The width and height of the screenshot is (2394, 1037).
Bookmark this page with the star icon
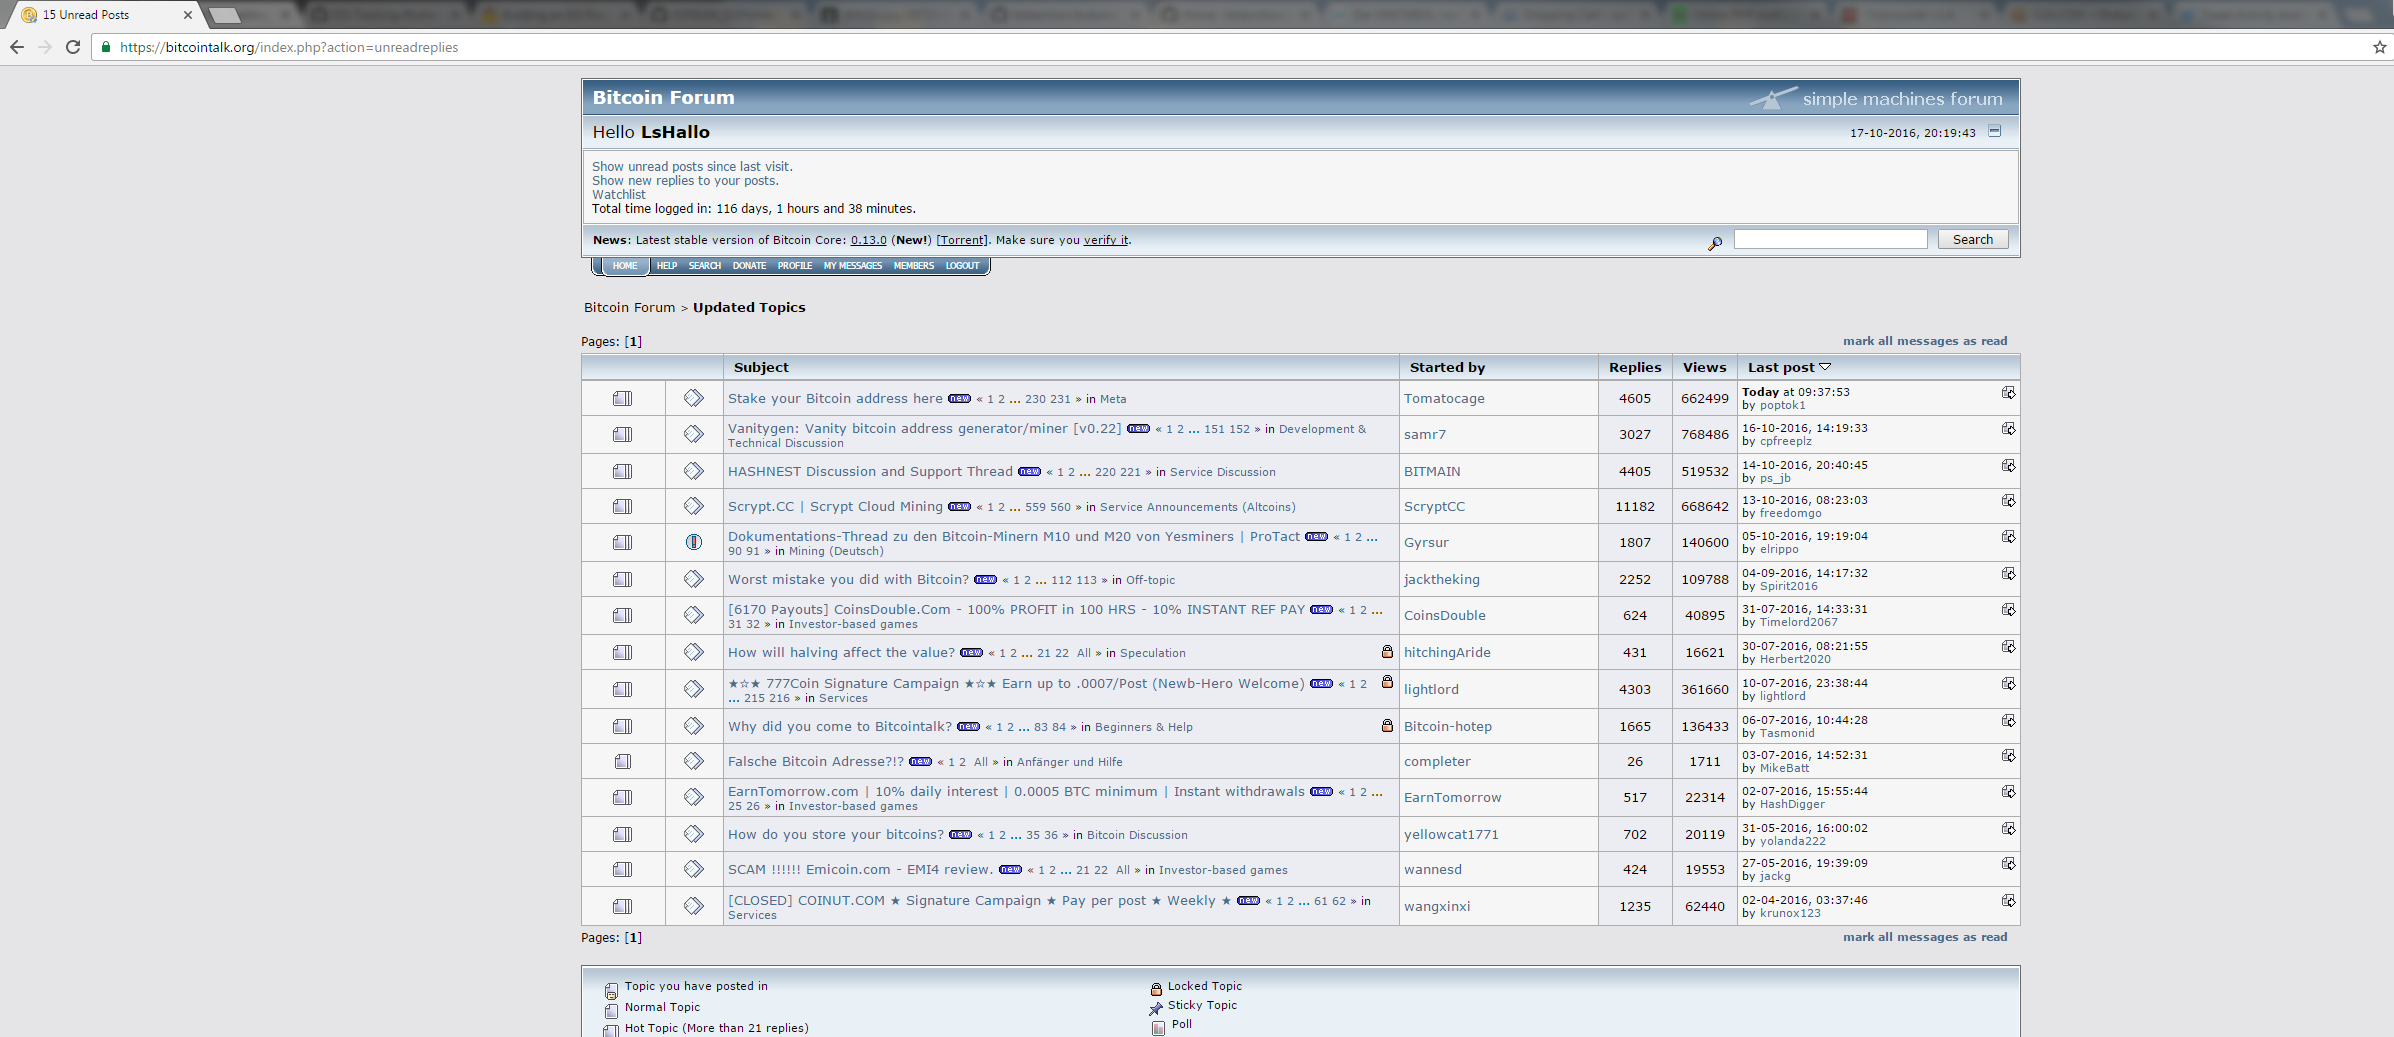coord(2379,47)
